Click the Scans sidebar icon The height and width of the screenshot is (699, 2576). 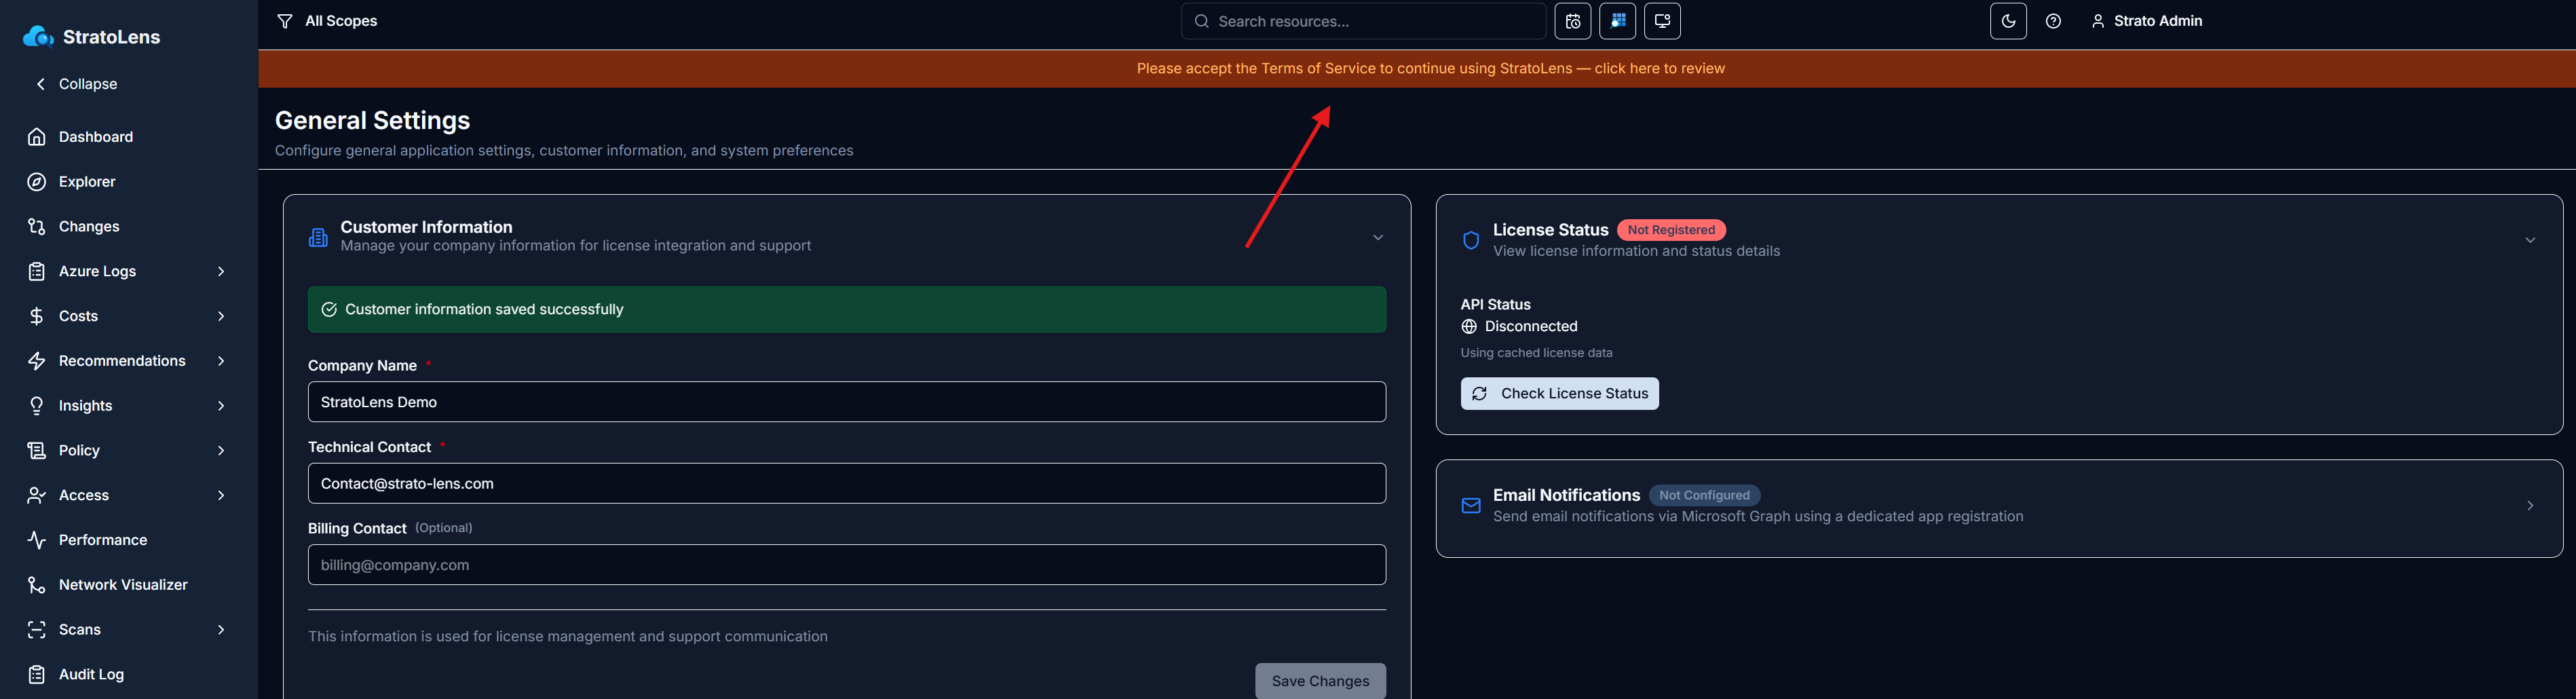37,630
